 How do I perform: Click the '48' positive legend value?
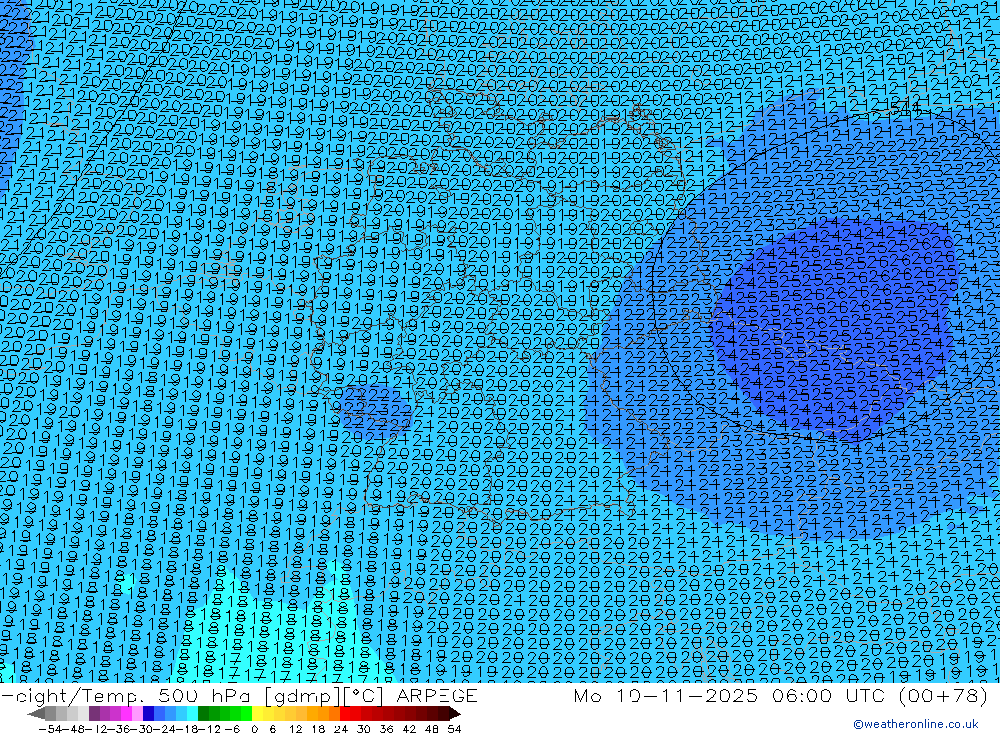coord(432,729)
